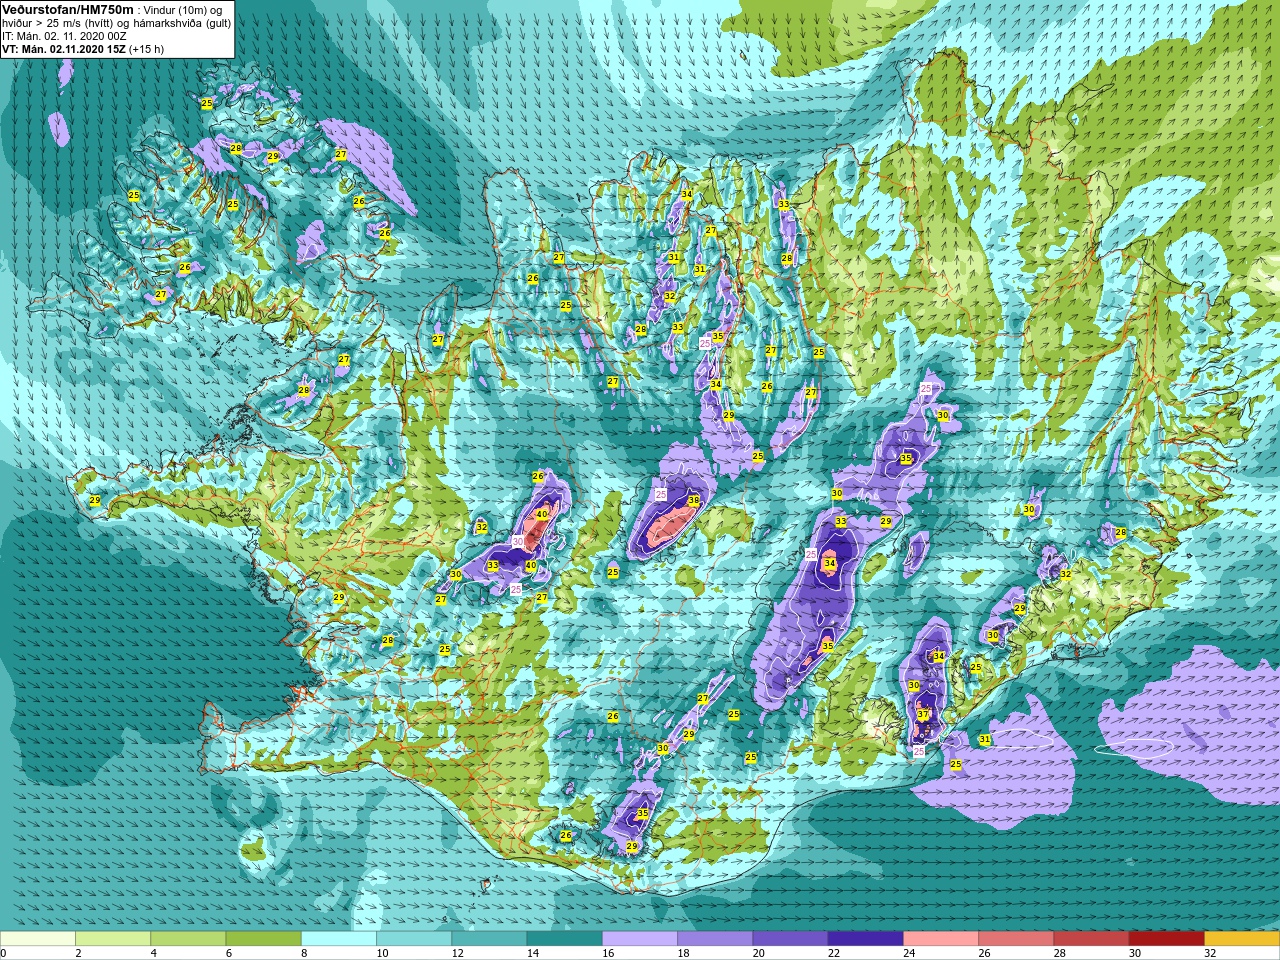Click the orange above-32 legend swatch

tap(1242, 939)
